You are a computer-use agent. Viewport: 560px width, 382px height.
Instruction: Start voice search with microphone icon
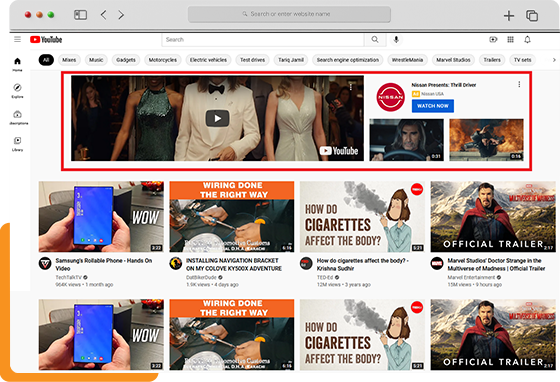pos(396,40)
